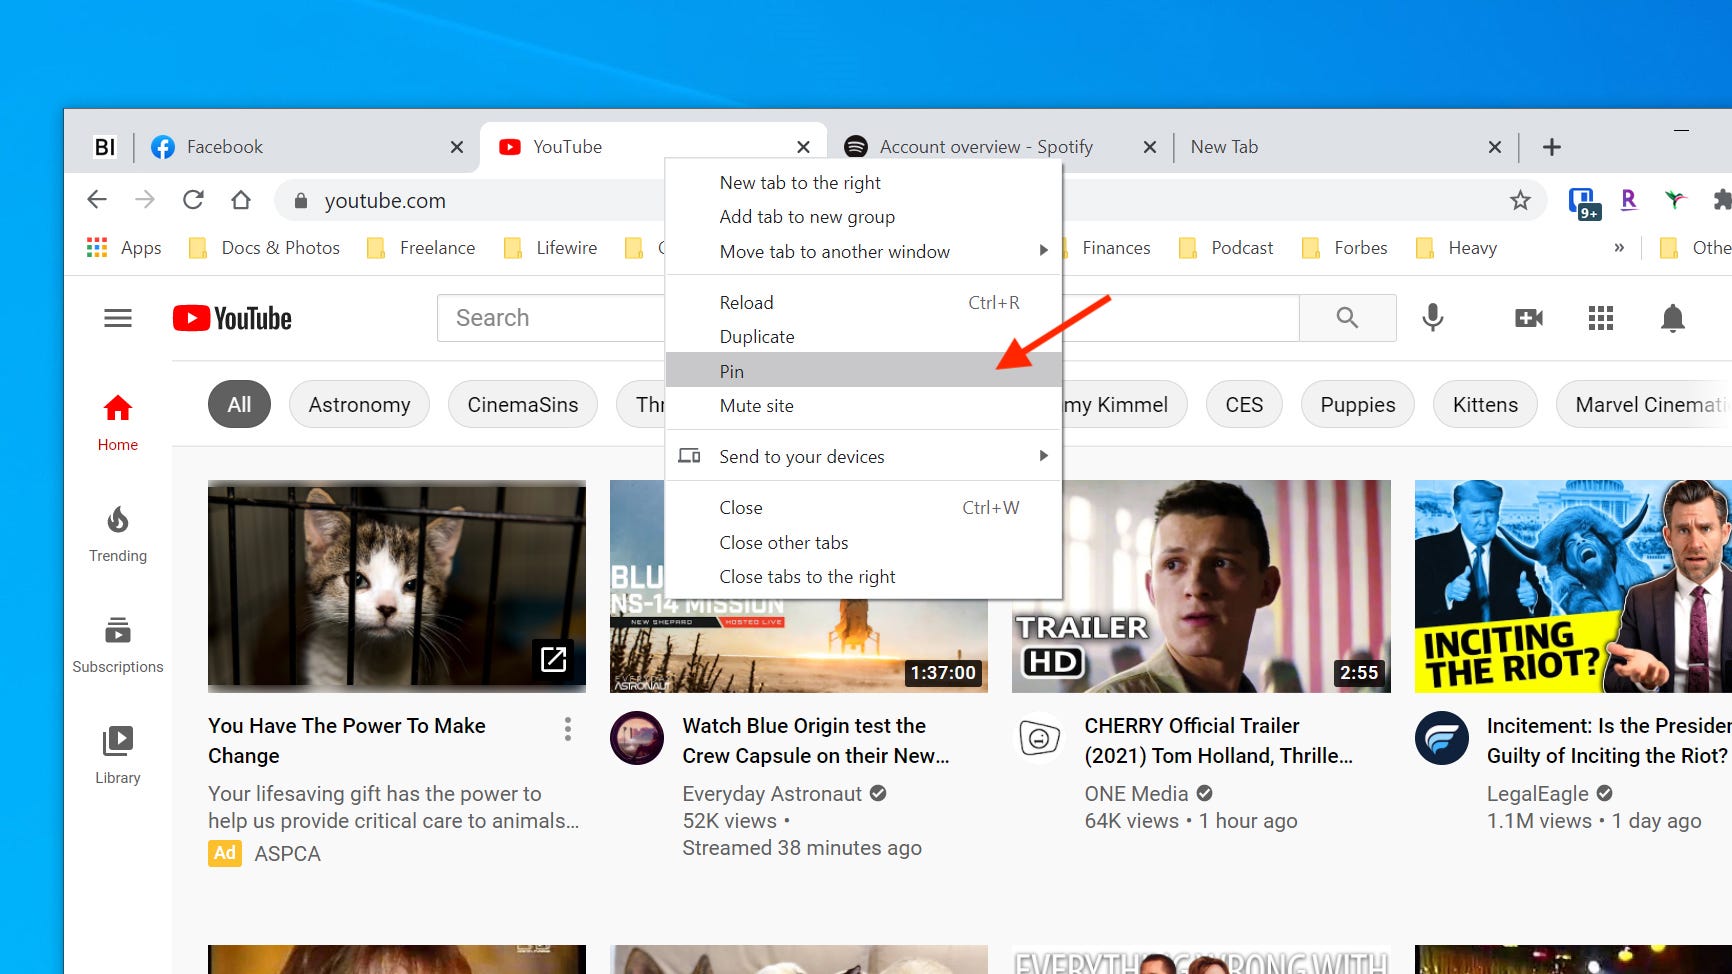Image resolution: width=1732 pixels, height=974 pixels.
Task: Select the All filter chip
Action: click(239, 404)
